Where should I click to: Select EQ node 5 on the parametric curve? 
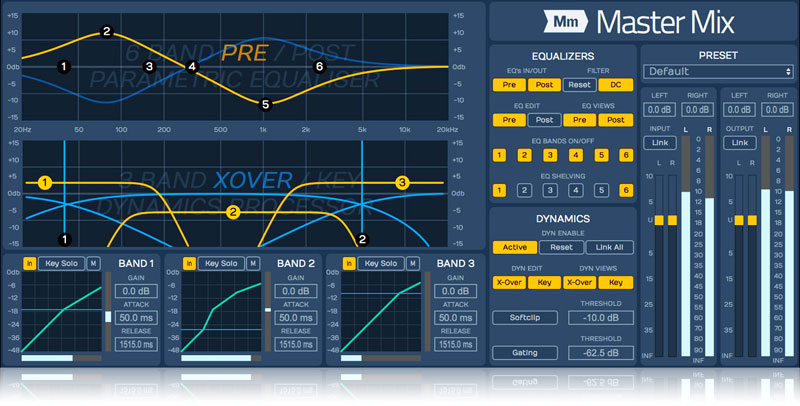(x=265, y=104)
